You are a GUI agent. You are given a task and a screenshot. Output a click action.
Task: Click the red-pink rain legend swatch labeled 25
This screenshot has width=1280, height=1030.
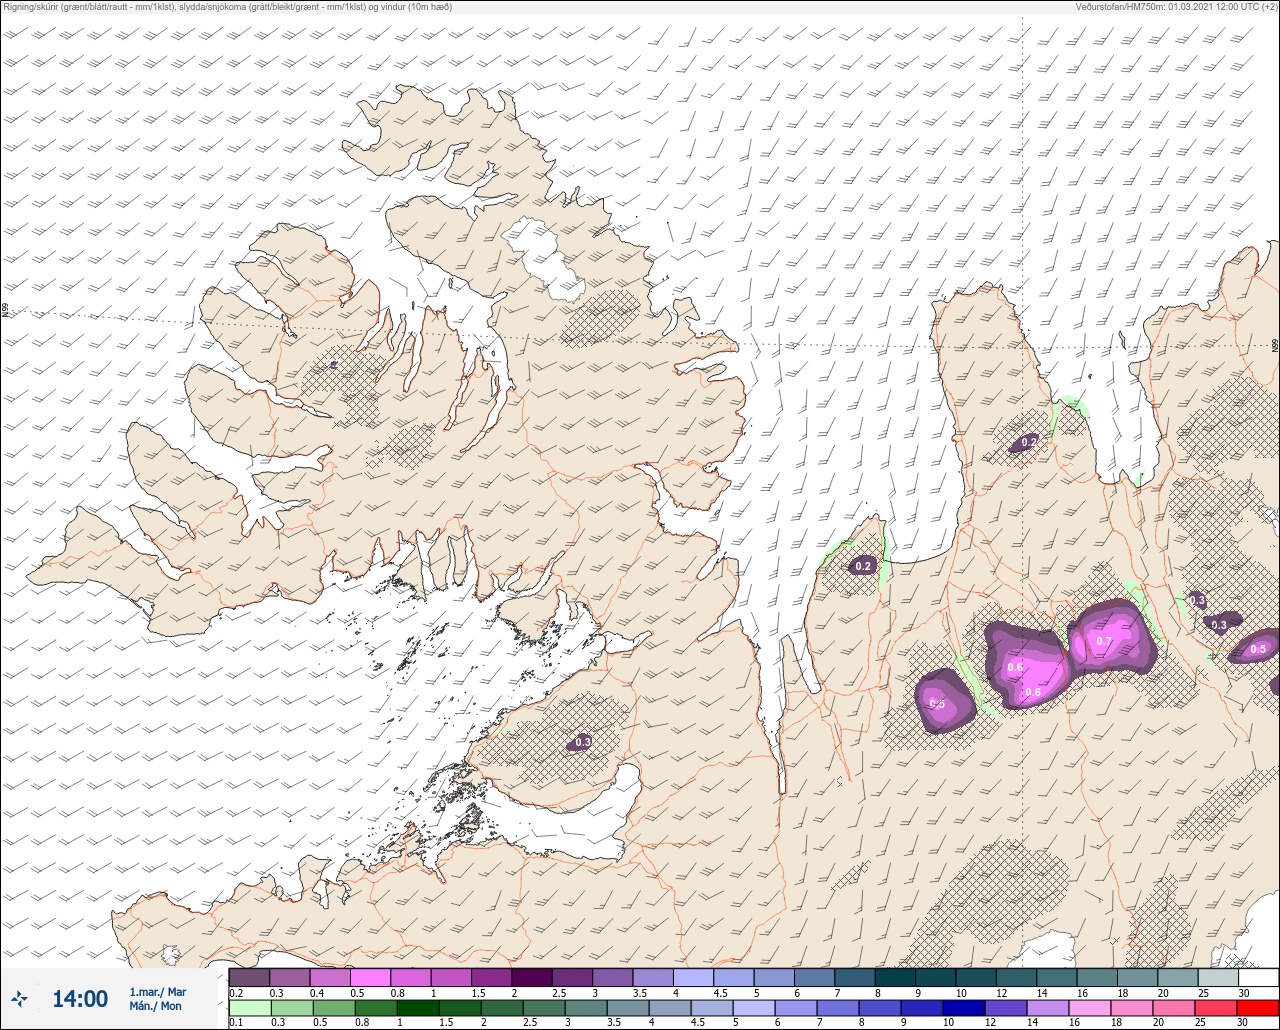click(1216, 1007)
